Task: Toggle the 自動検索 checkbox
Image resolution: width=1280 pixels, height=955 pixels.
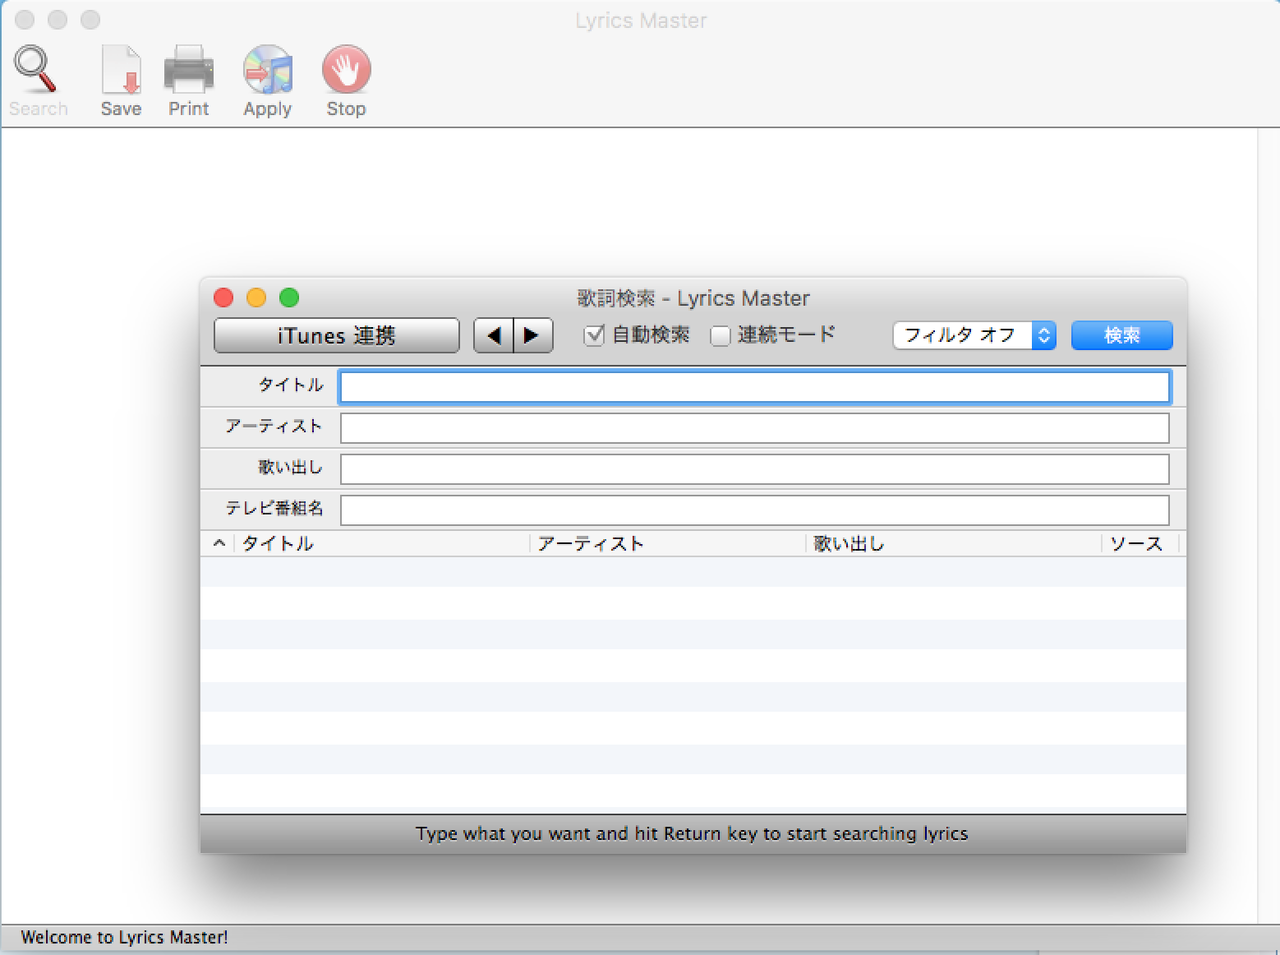Action: click(x=594, y=335)
